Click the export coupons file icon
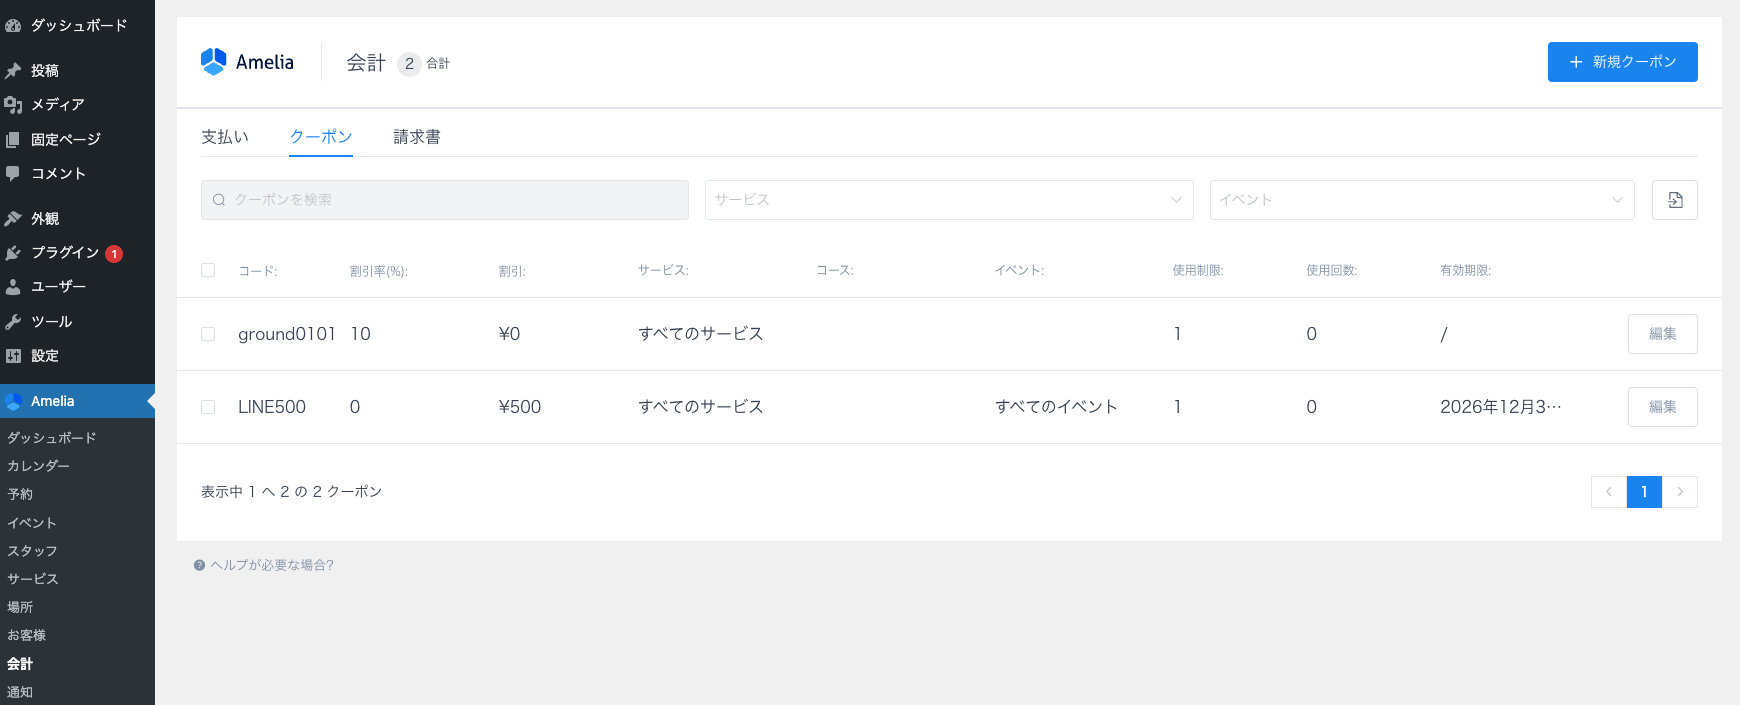 click(1674, 200)
